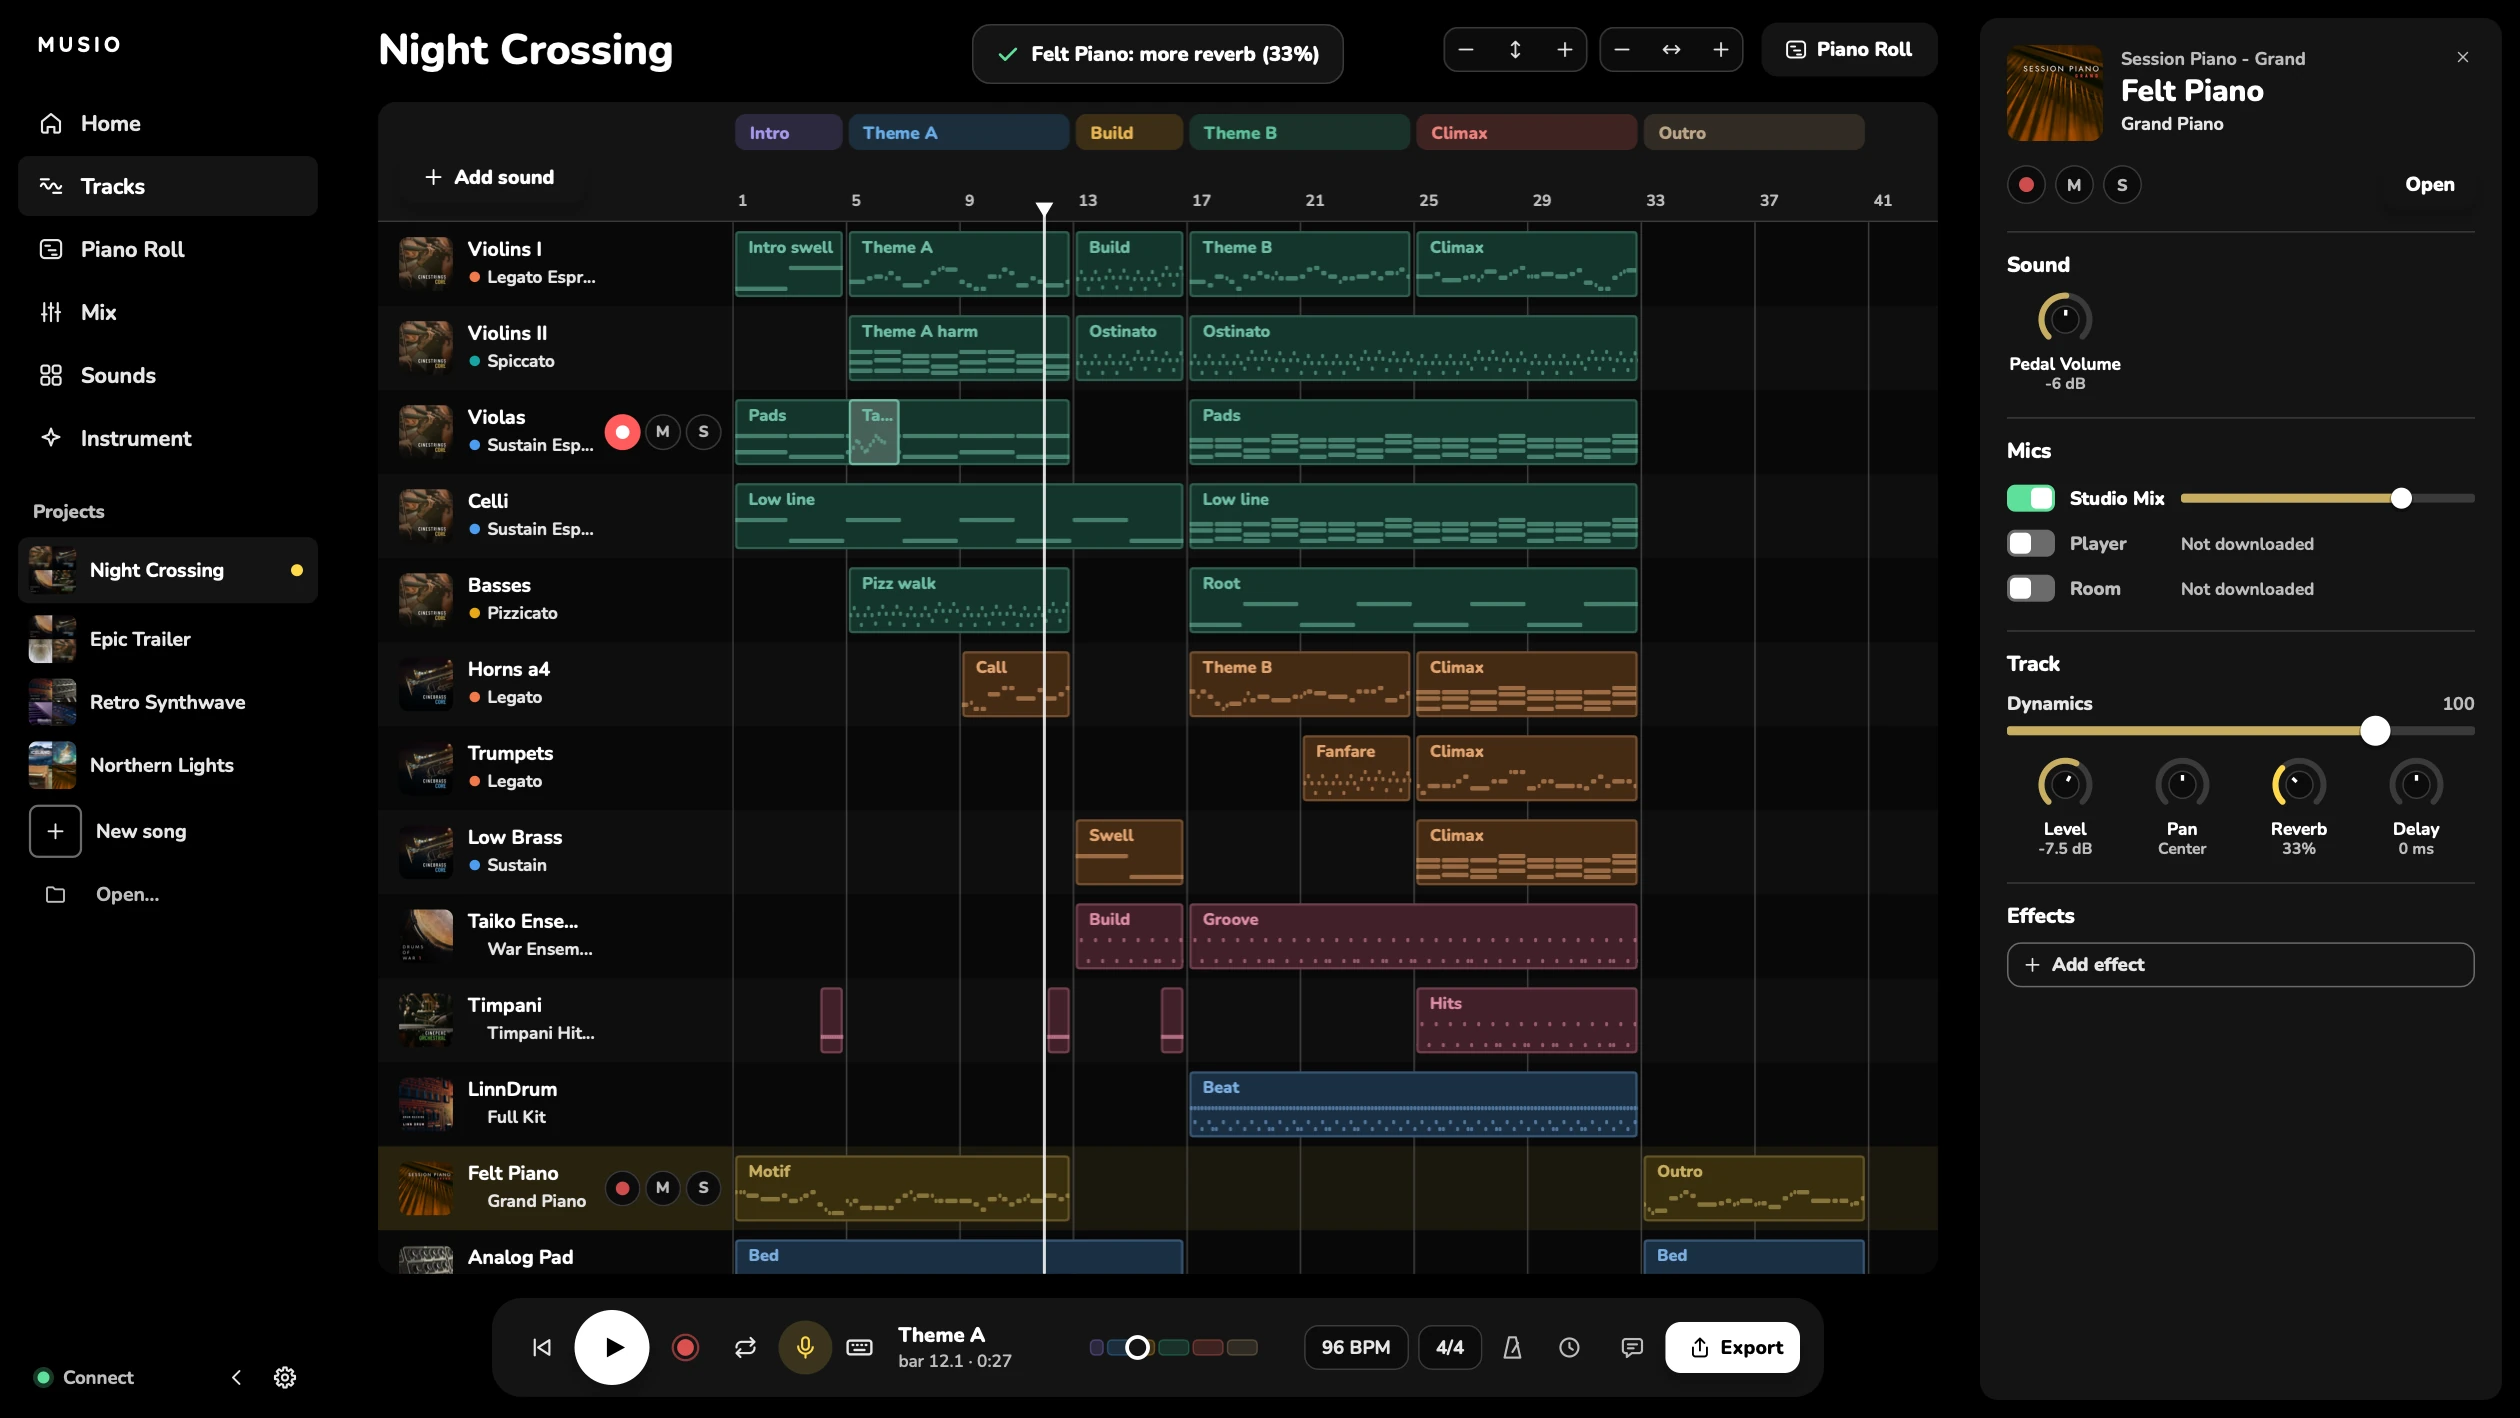Create a New song project
Image resolution: width=2520 pixels, height=1418 pixels.
pyautogui.click(x=168, y=831)
